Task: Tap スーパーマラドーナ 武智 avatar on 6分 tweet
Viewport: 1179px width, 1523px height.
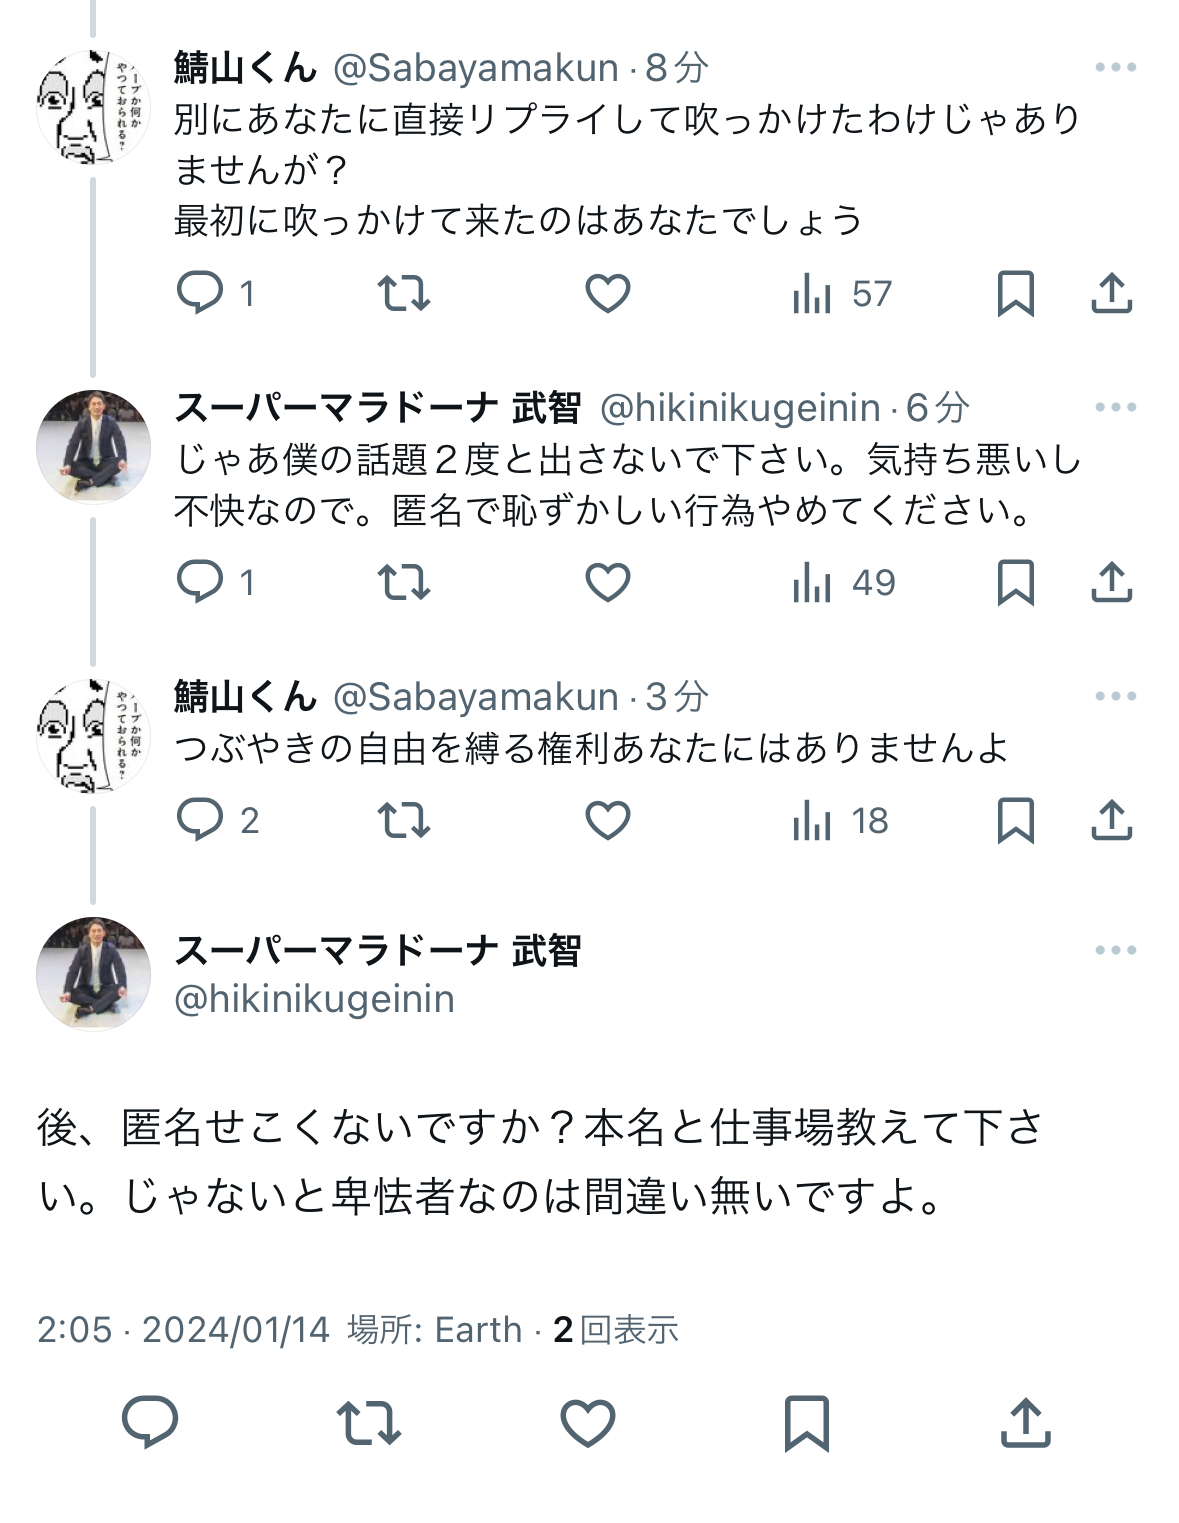Action: click(93, 447)
